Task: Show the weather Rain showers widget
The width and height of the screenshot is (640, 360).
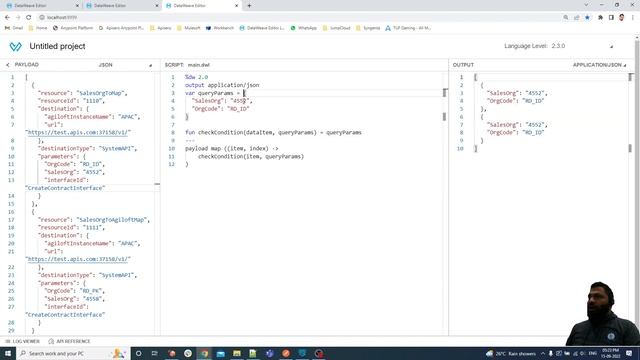Action: (510, 353)
